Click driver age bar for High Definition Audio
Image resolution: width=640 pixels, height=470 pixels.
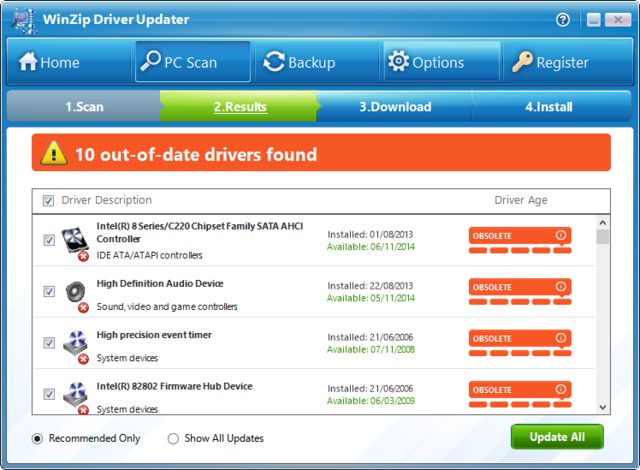click(520, 302)
